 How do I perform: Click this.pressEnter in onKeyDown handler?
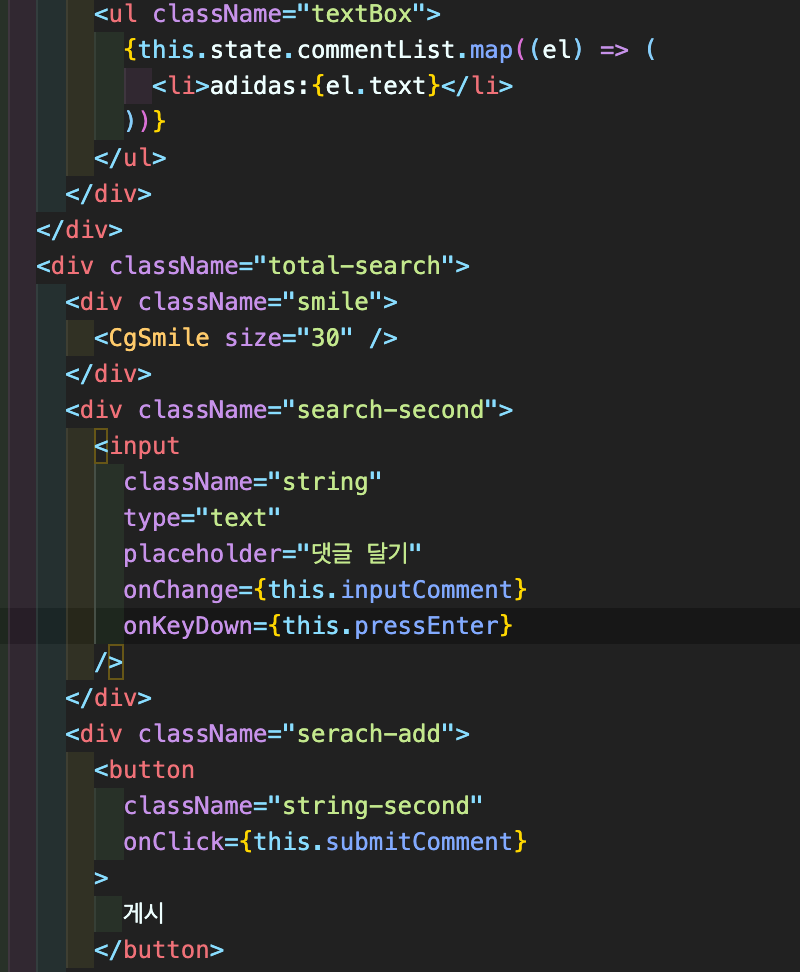point(390,625)
